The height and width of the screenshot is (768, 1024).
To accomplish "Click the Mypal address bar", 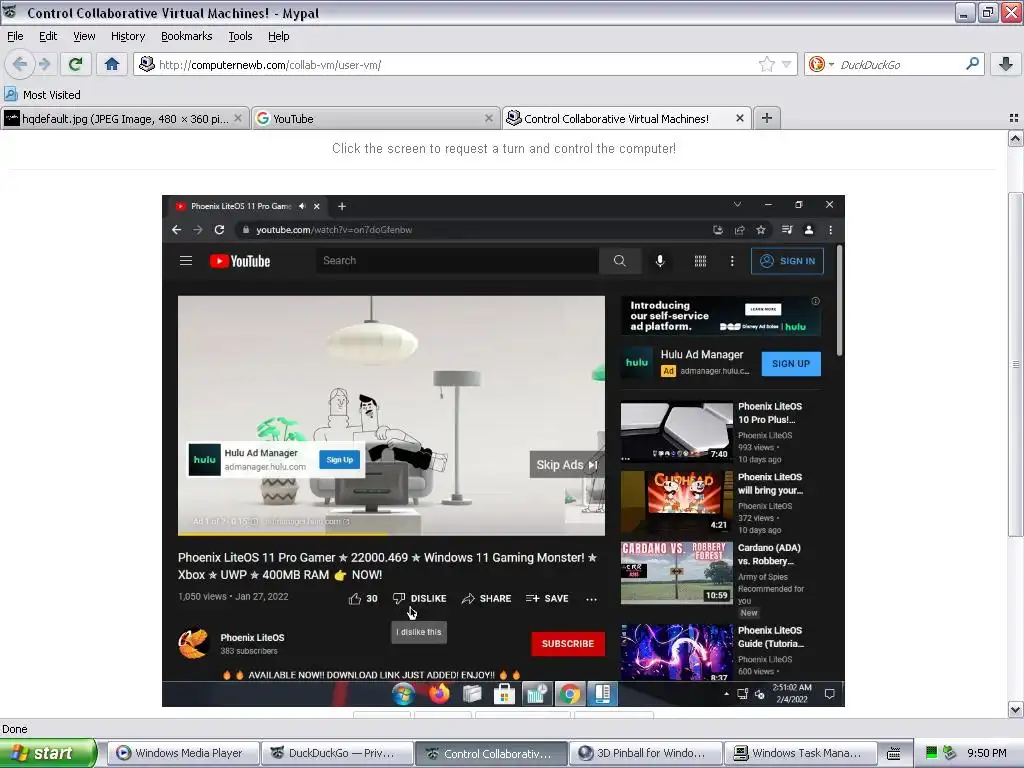I will click(457, 65).
